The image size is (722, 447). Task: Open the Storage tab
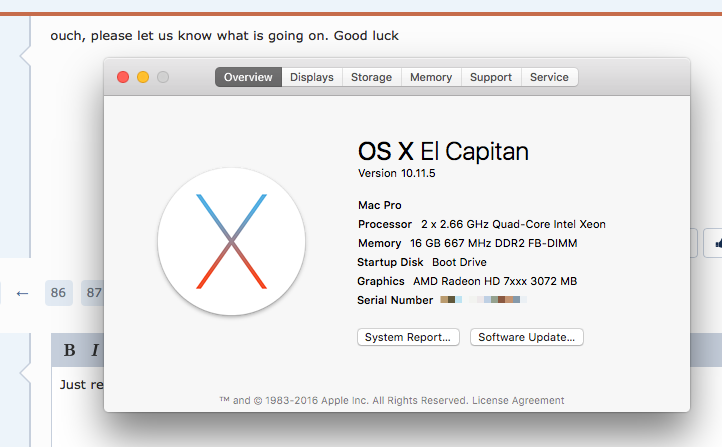tap(372, 77)
